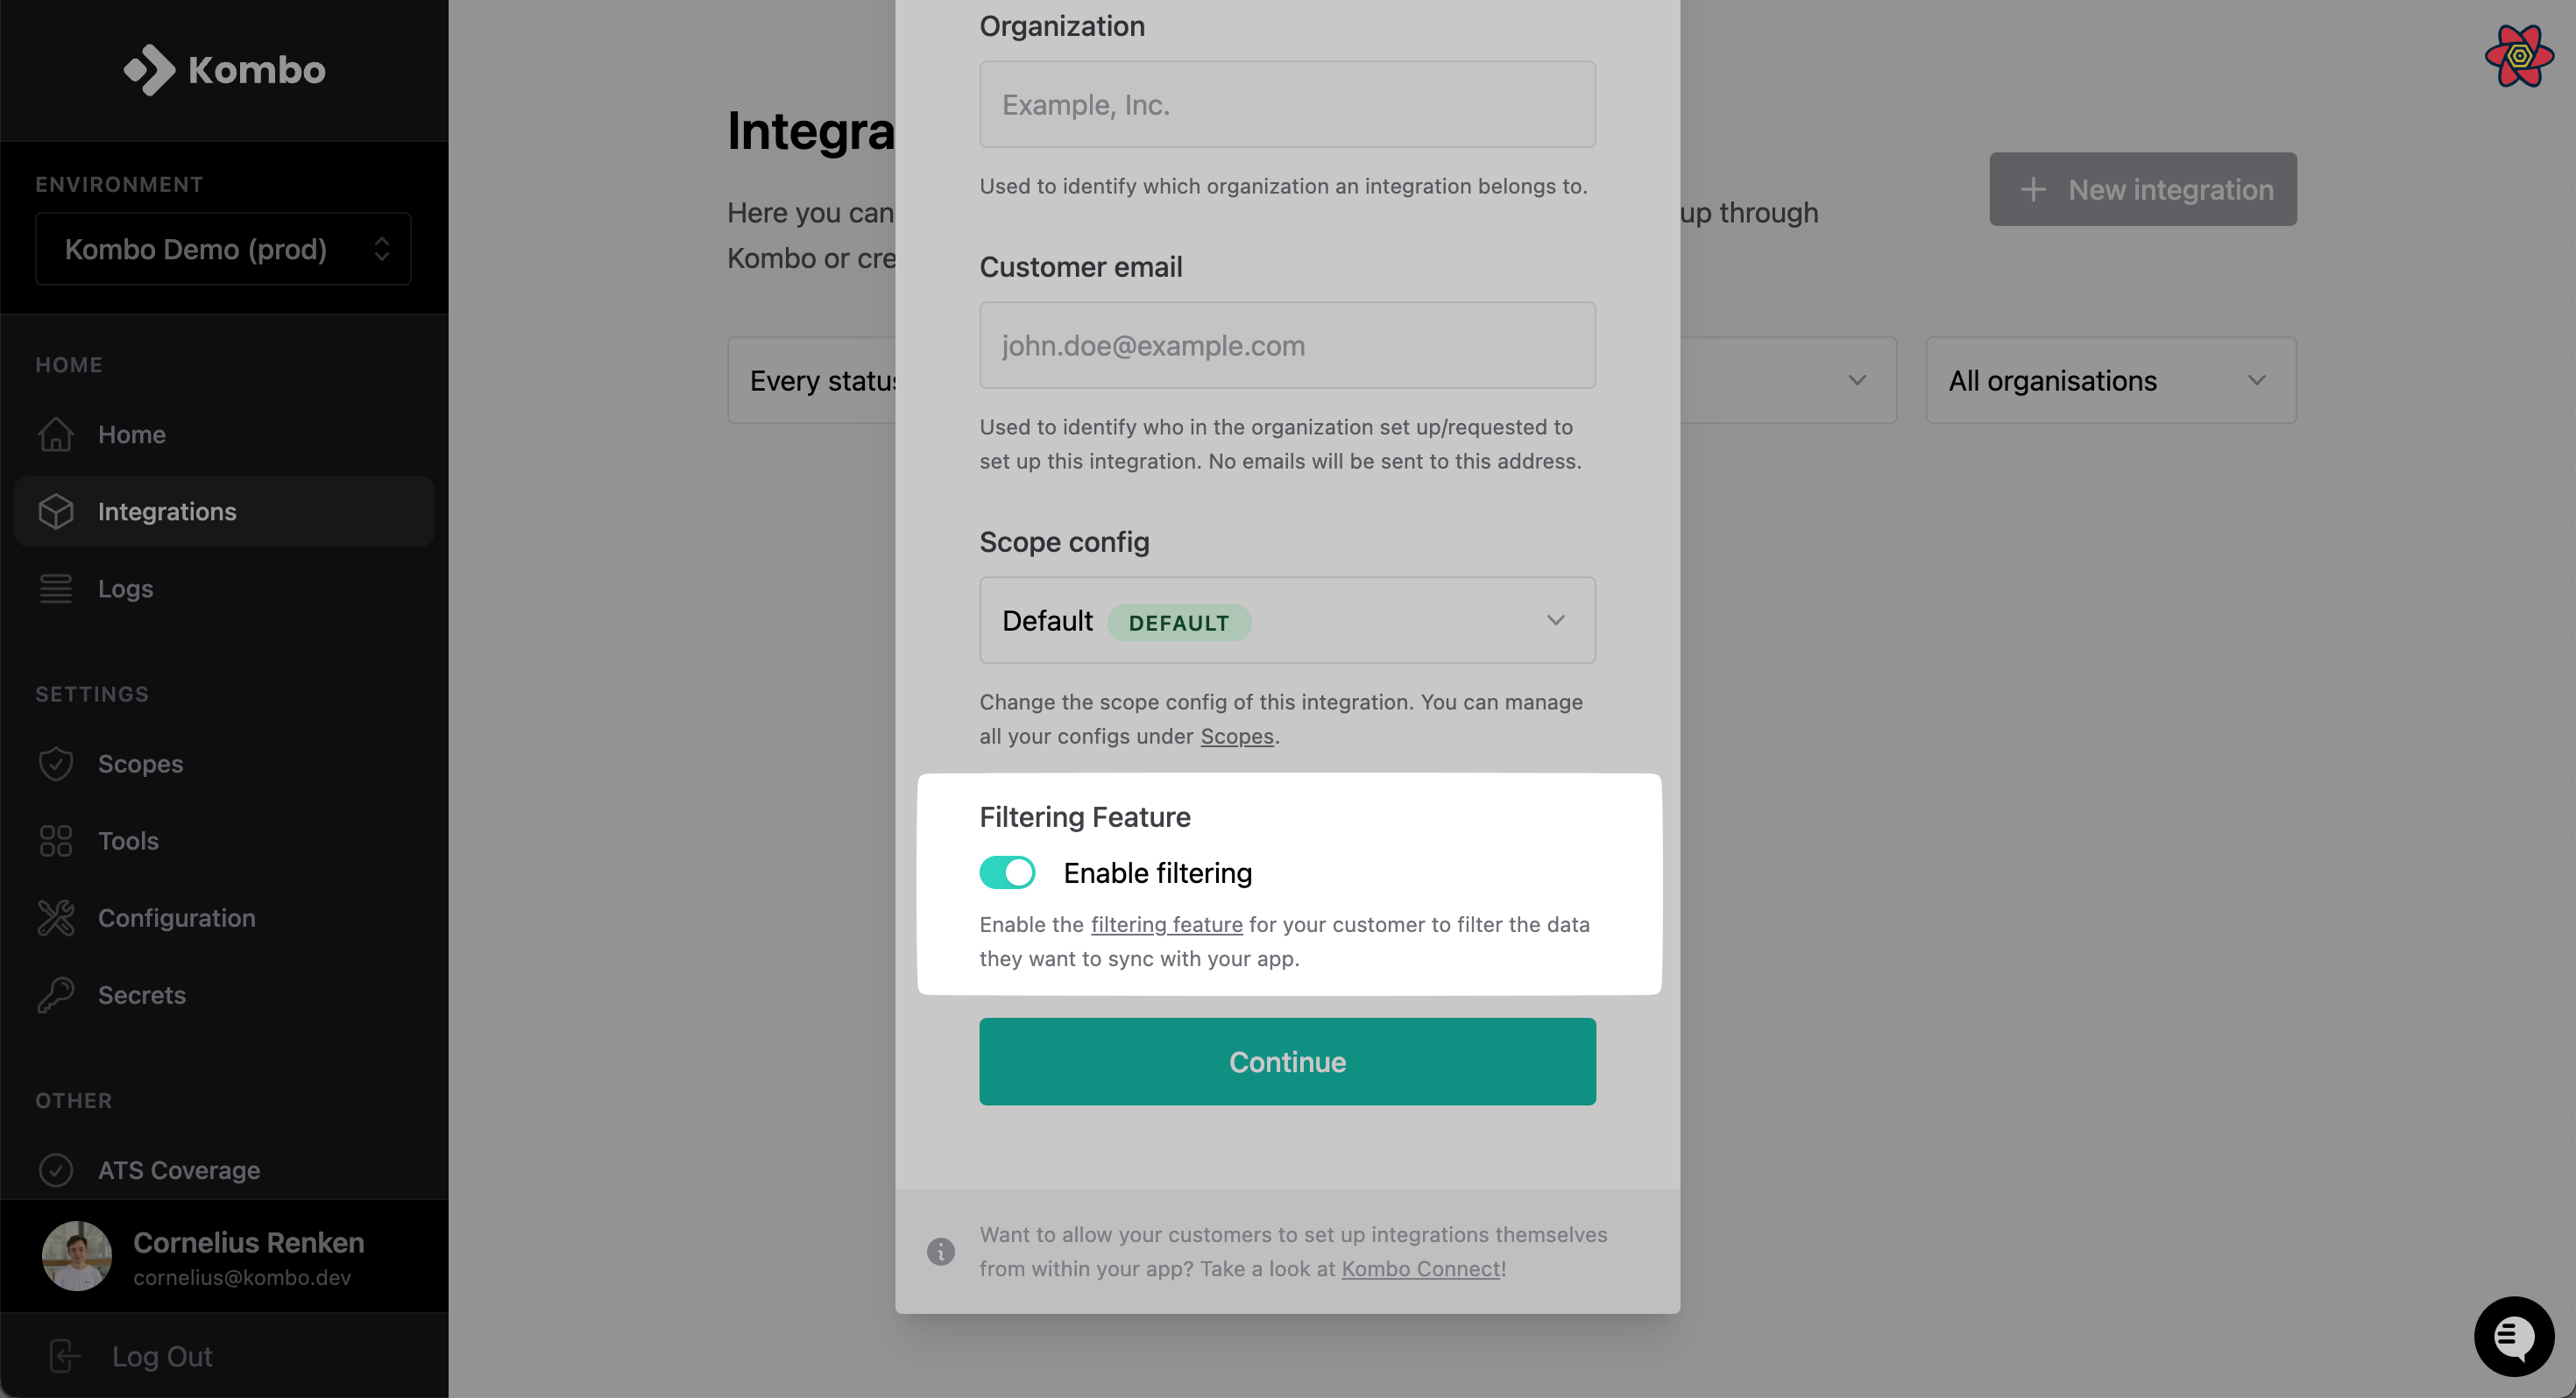This screenshot has height=1398, width=2576.
Task: Open the Kombo Connect link
Action: (x=1420, y=1268)
